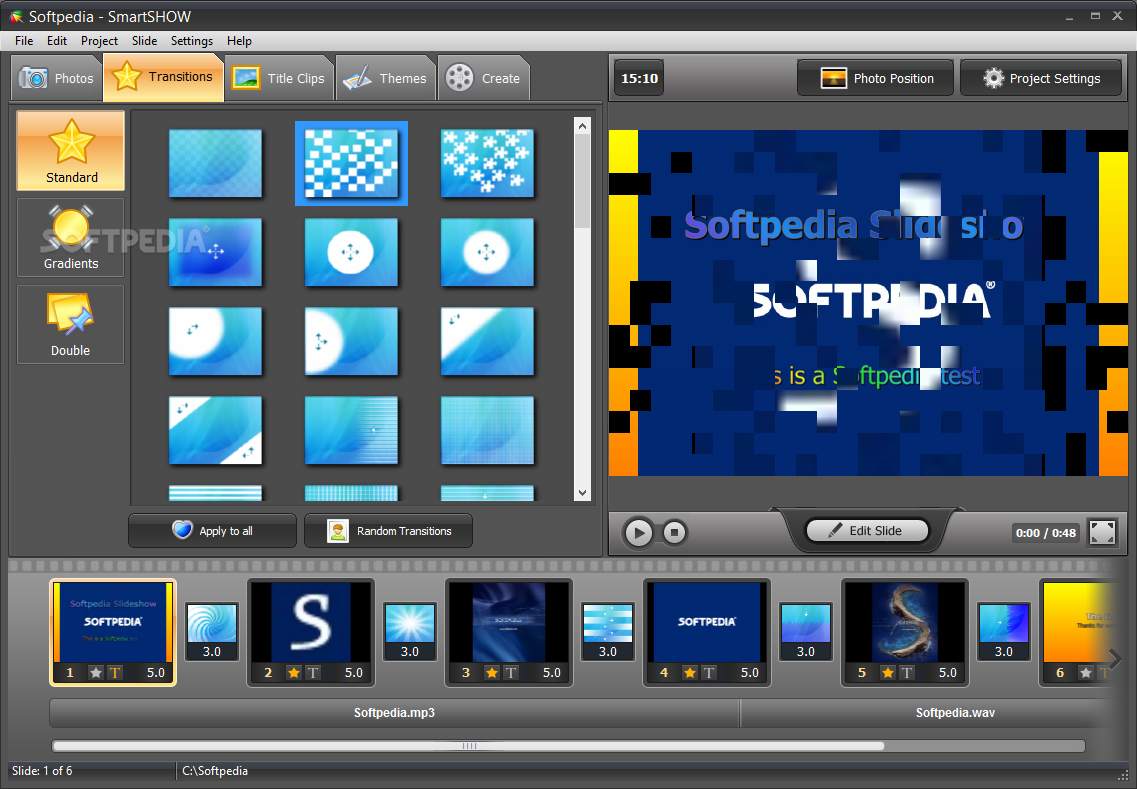Toggle the star icon on slide 1
This screenshot has width=1137, height=789.
tap(96, 672)
